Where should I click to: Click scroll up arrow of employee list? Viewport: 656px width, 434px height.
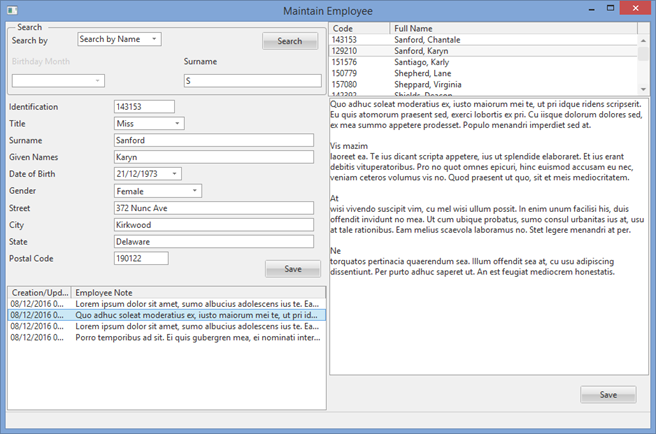643,40
